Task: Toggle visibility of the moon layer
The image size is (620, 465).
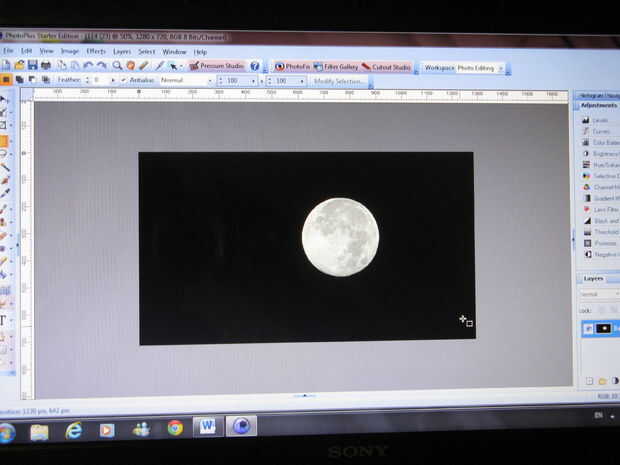Action: pyautogui.click(x=588, y=329)
